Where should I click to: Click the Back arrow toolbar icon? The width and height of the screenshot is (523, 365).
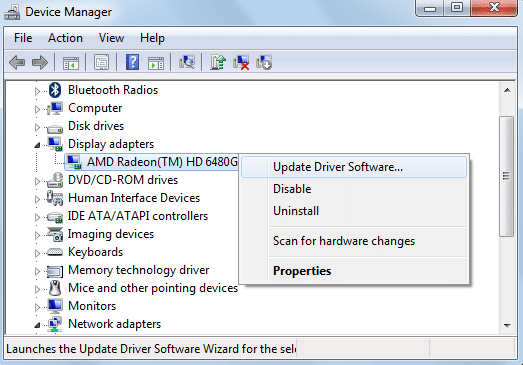(17, 62)
